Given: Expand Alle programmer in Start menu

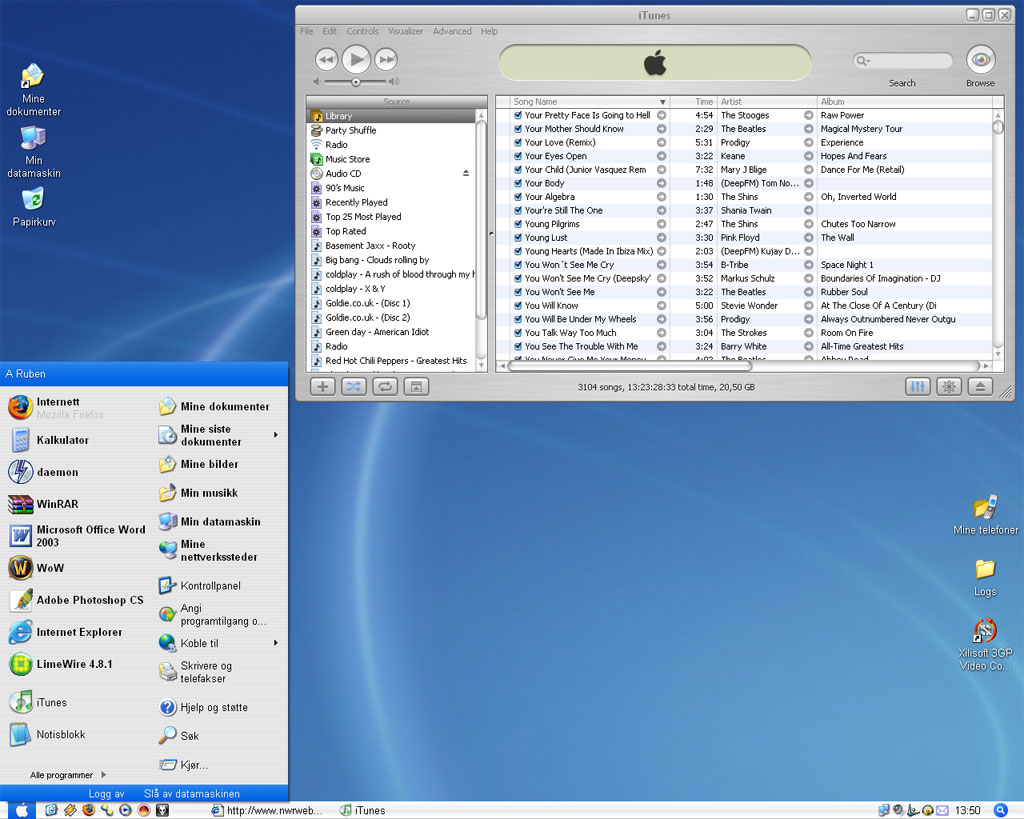Looking at the screenshot, I should coord(68,775).
